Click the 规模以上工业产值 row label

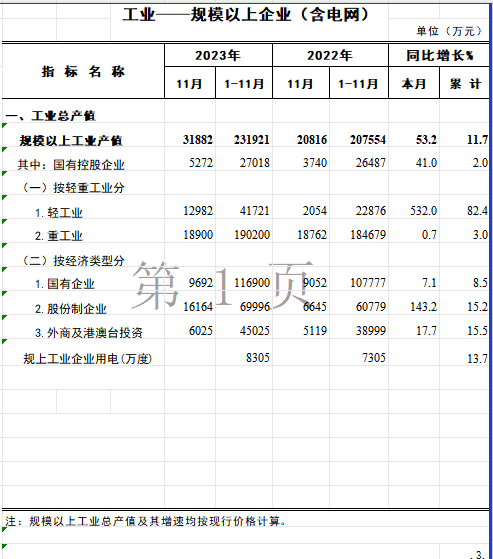pyautogui.click(x=71, y=140)
